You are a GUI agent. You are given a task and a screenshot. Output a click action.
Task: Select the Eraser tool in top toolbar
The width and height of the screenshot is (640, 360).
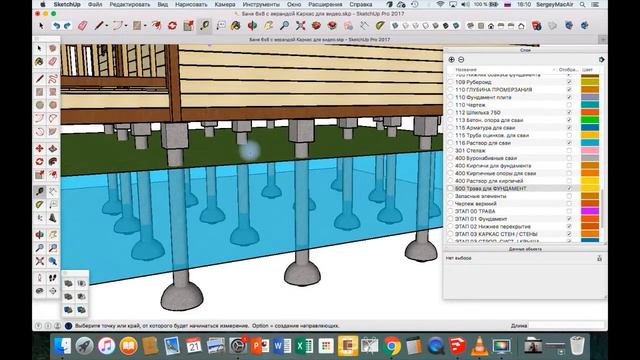pos(83,26)
